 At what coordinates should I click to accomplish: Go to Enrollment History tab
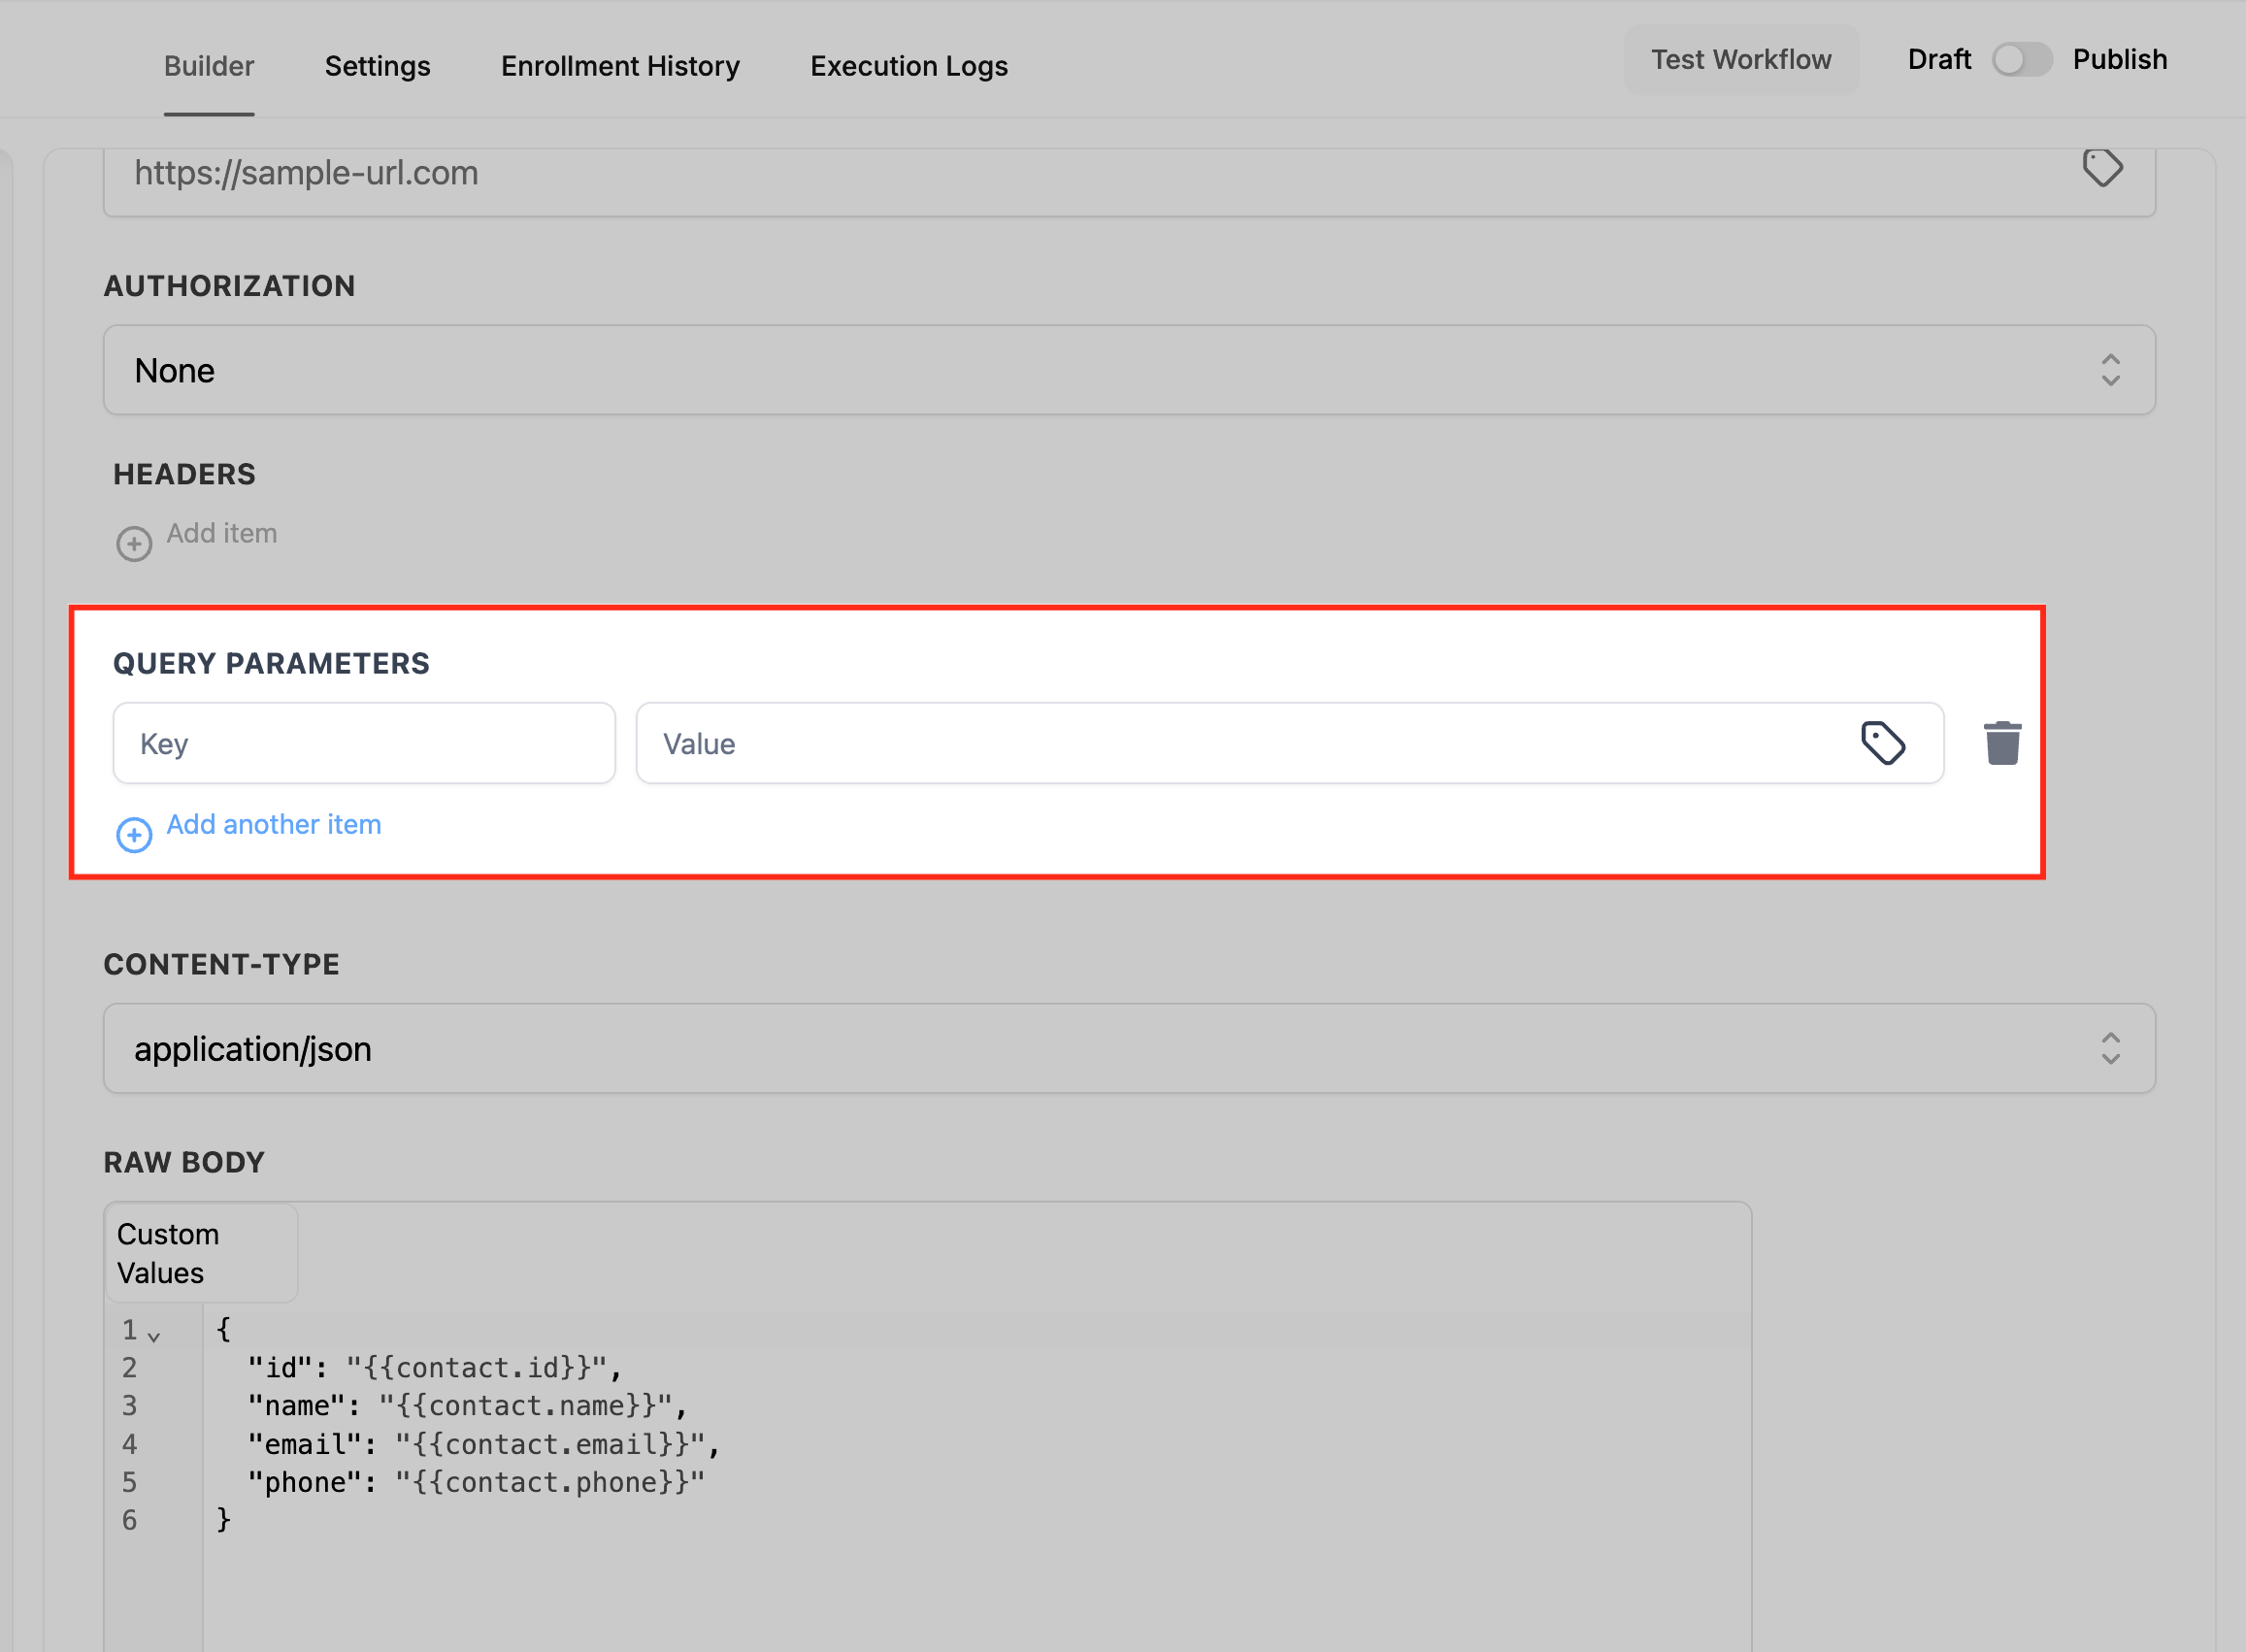pos(620,66)
